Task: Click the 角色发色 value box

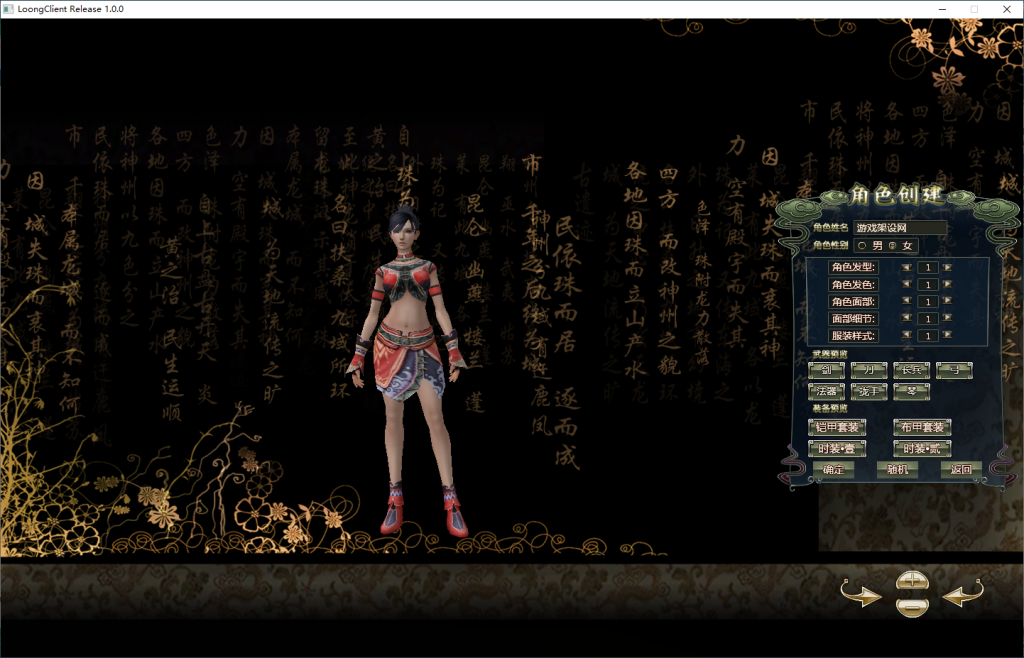Action: click(x=927, y=284)
